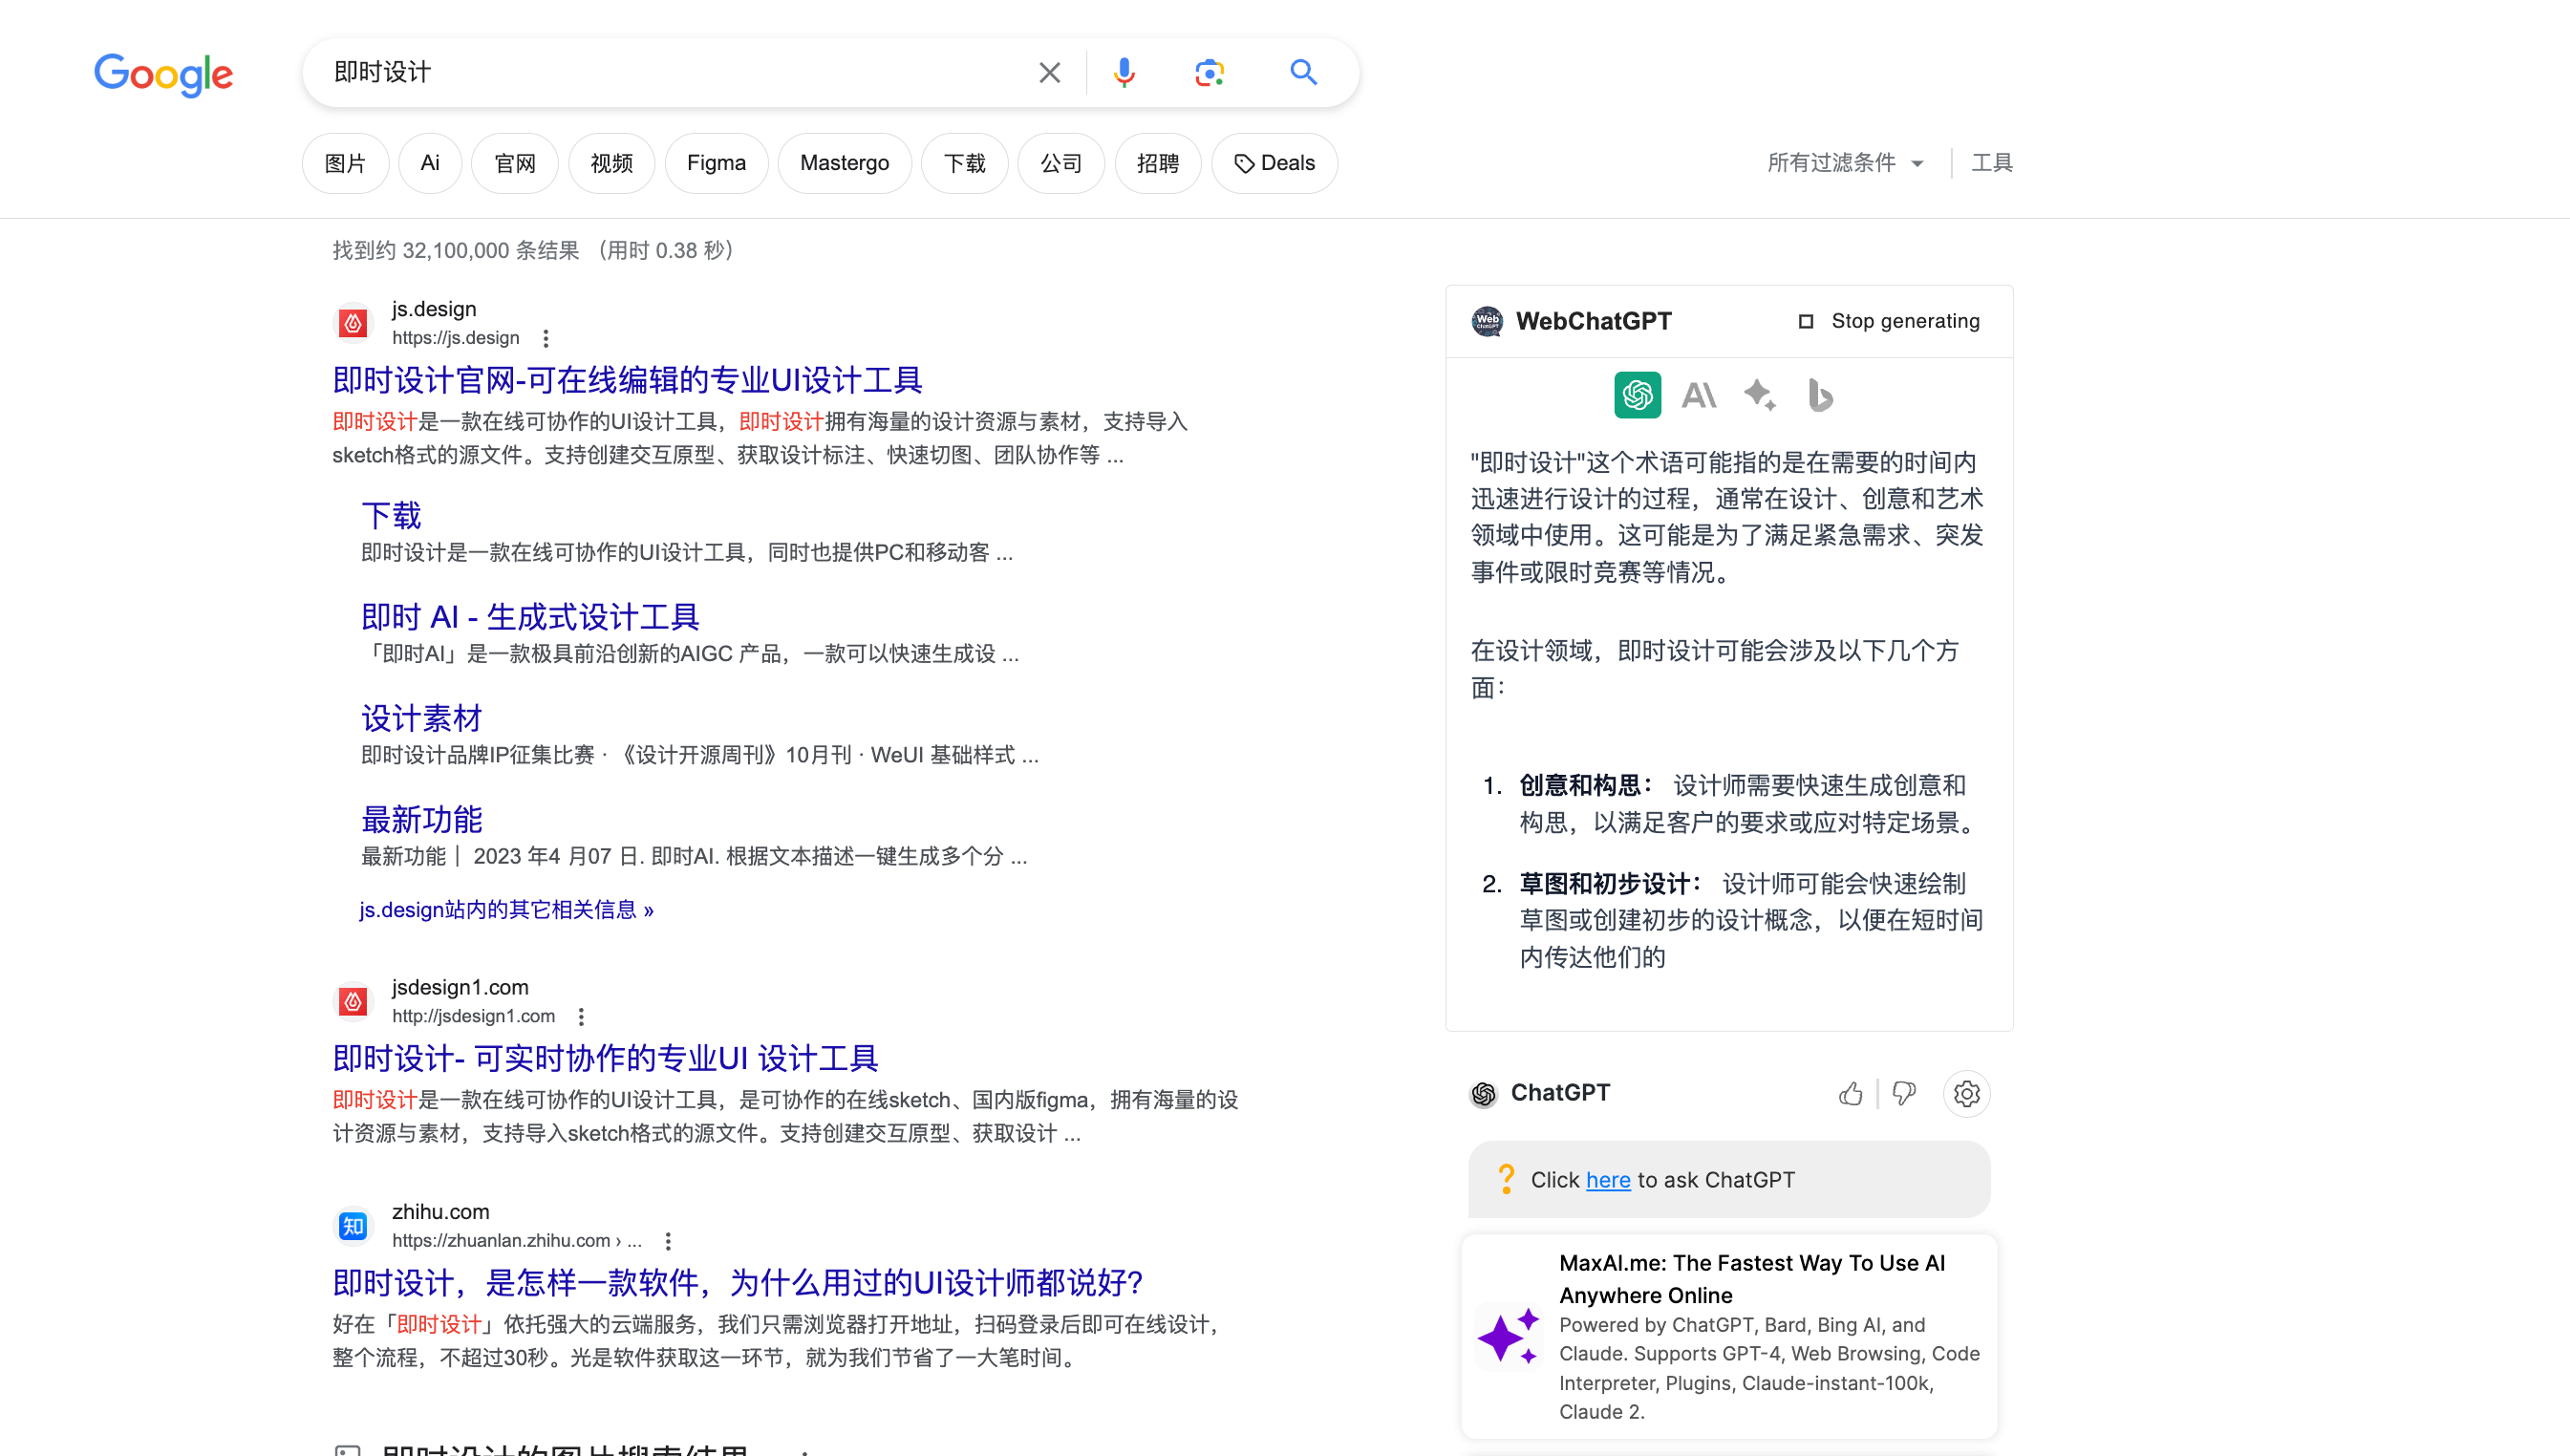Open 即时设计- 可实时协作的专业UI 设计工具 link
This screenshot has height=1456, width=2570.
pos(605,1058)
